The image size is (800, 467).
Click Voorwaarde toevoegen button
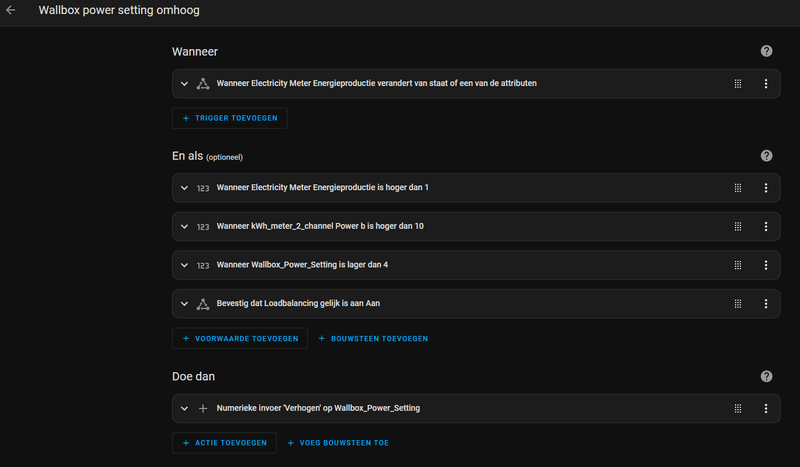coord(240,339)
